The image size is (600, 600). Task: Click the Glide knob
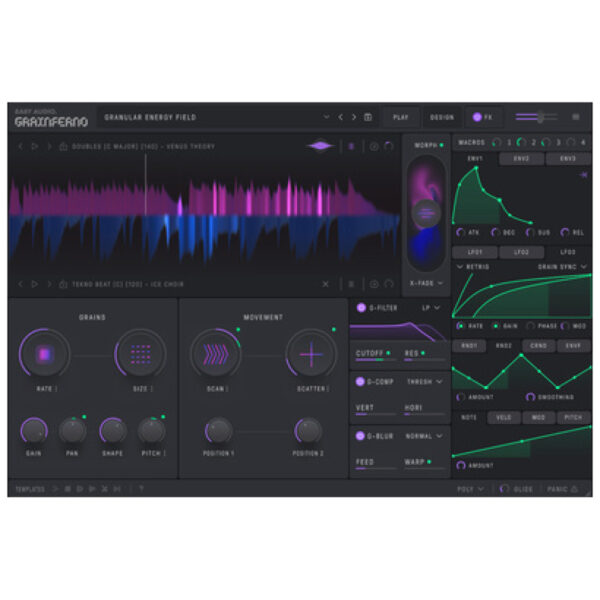click(x=504, y=489)
